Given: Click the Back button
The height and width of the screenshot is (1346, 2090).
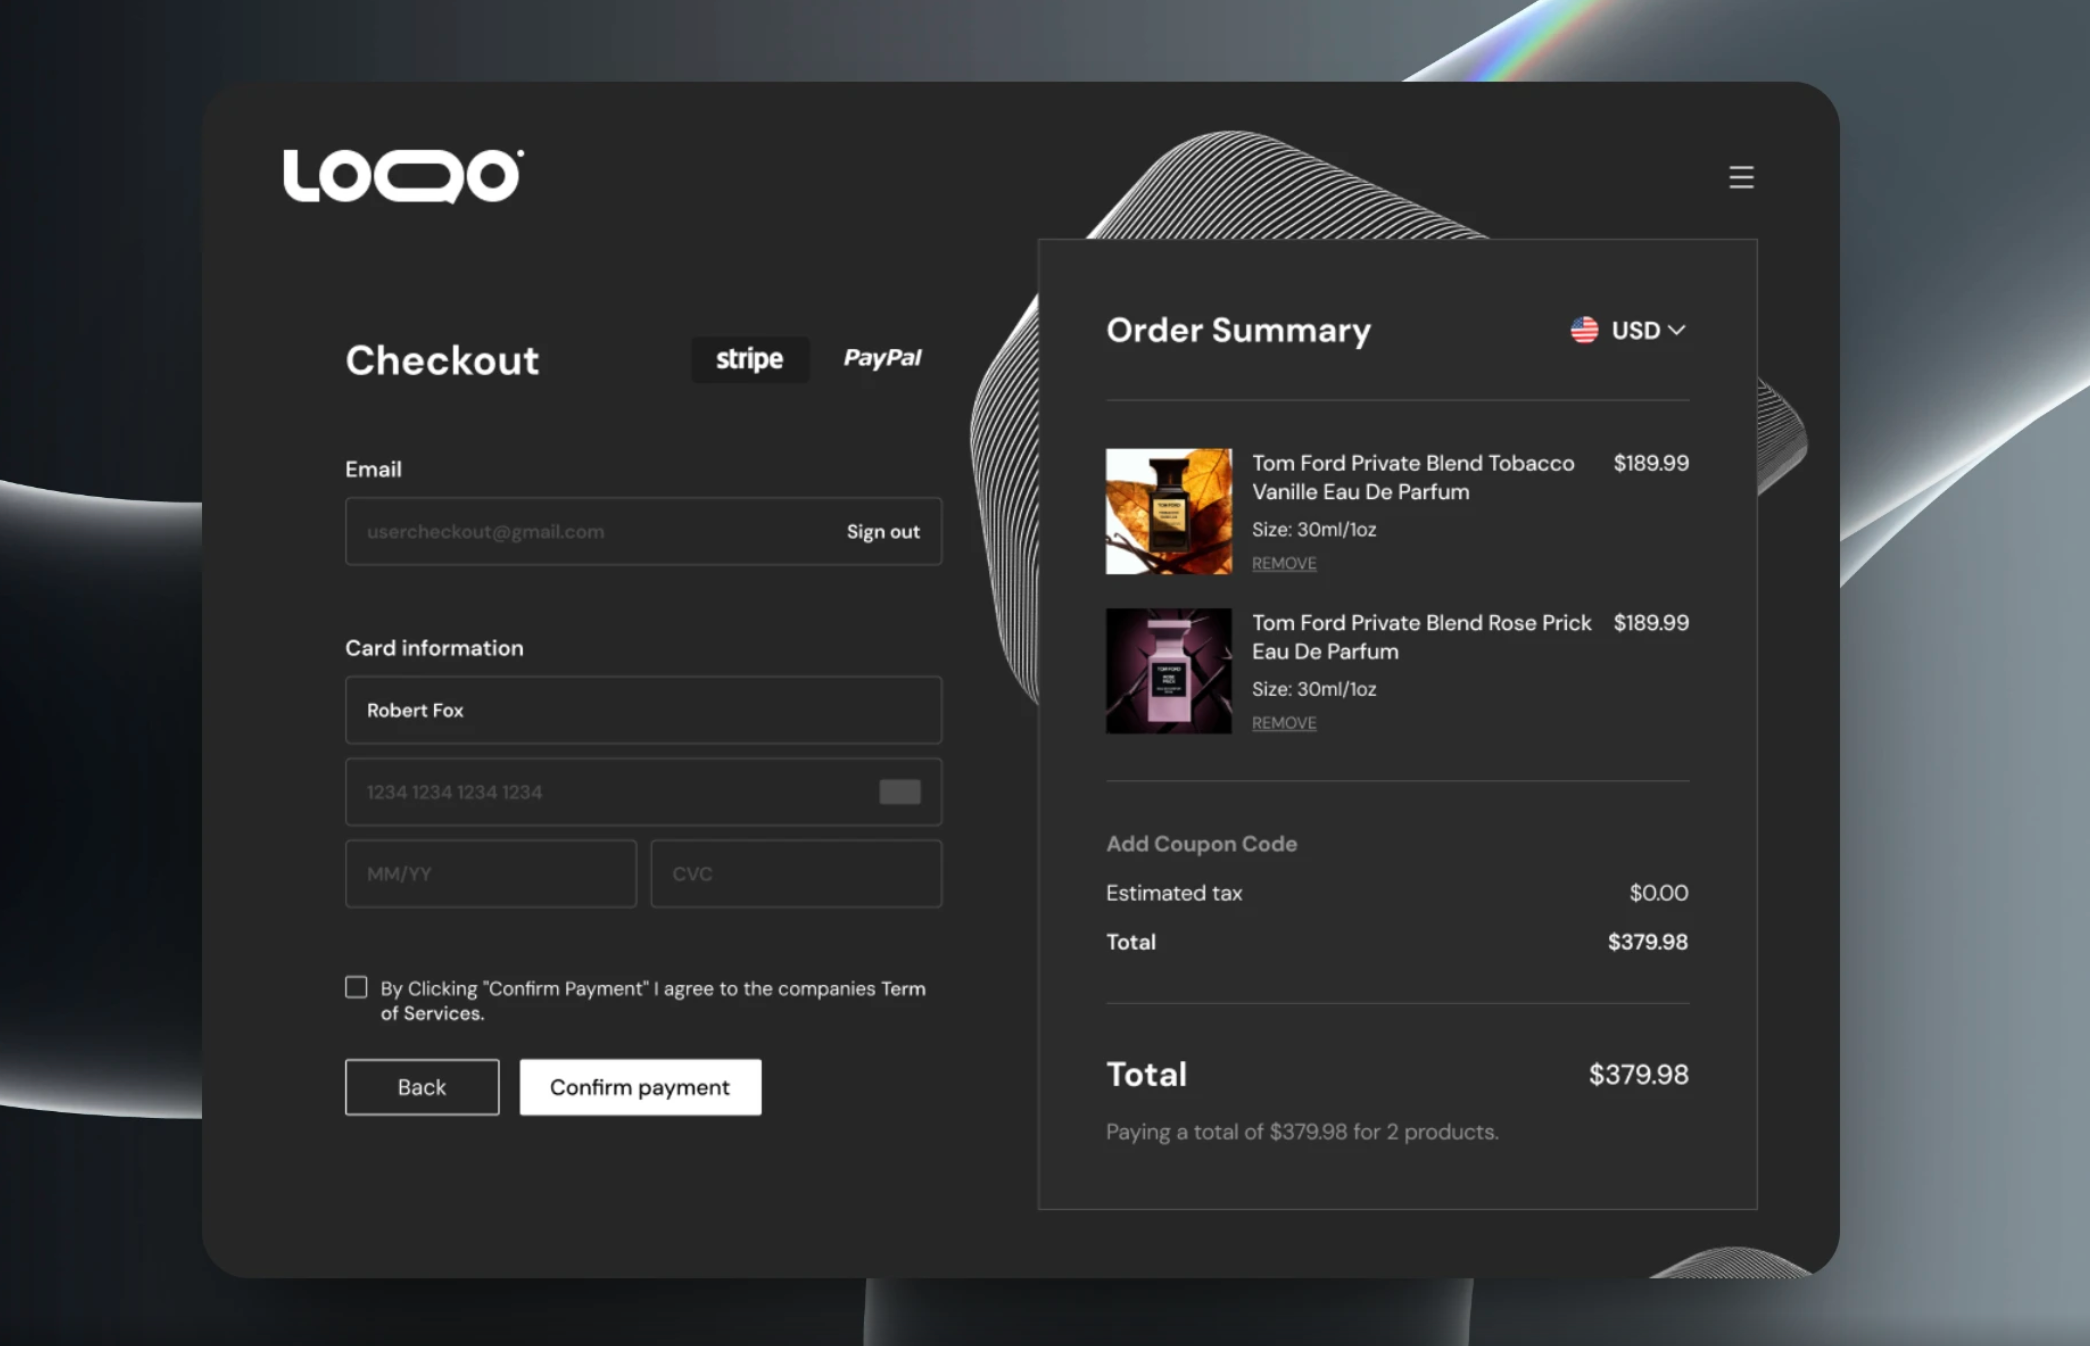Looking at the screenshot, I should [422, 1087].
